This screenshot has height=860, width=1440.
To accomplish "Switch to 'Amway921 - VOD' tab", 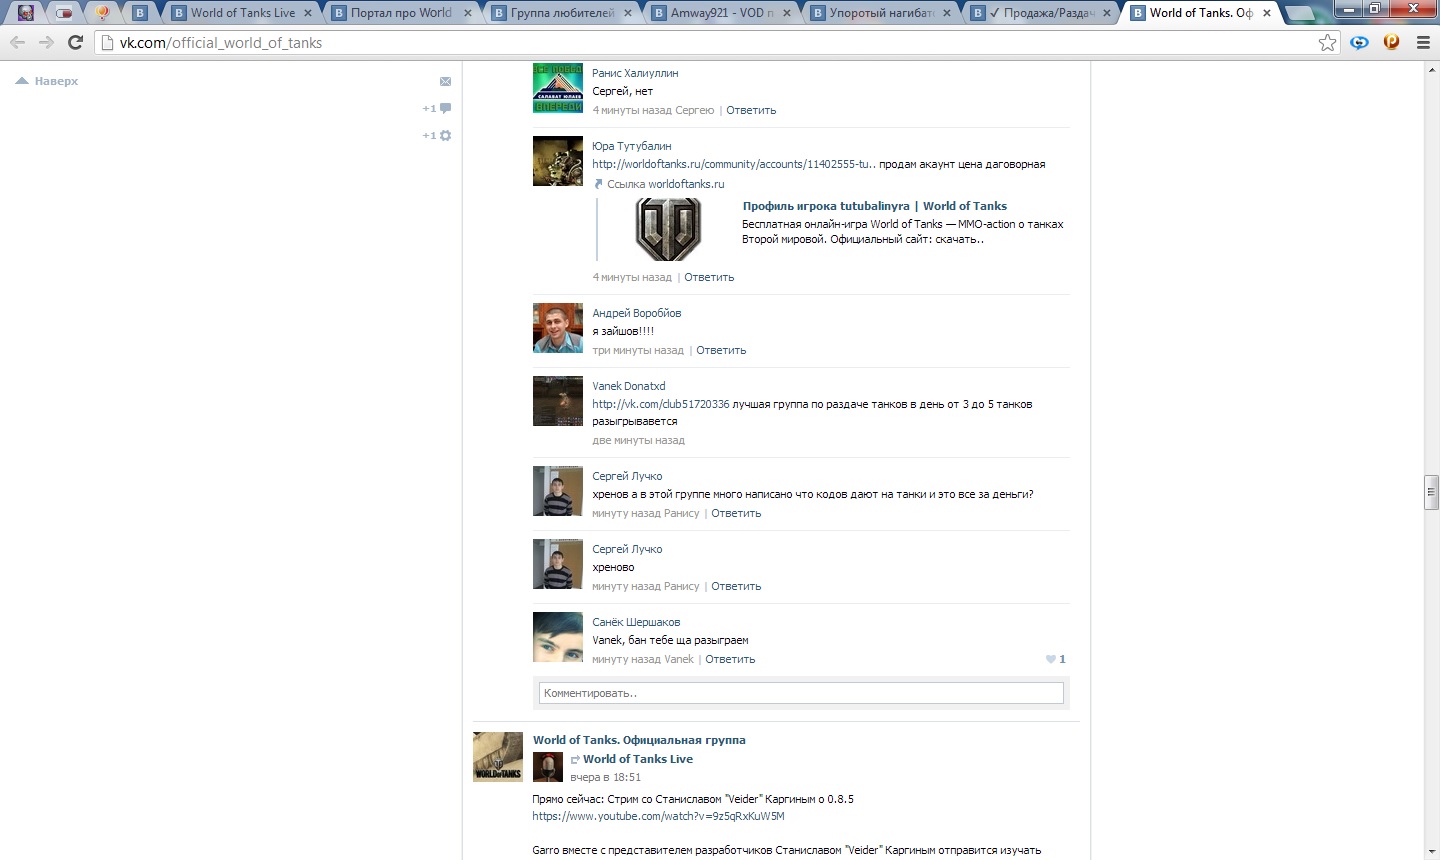I will click(x=722, y=13).
